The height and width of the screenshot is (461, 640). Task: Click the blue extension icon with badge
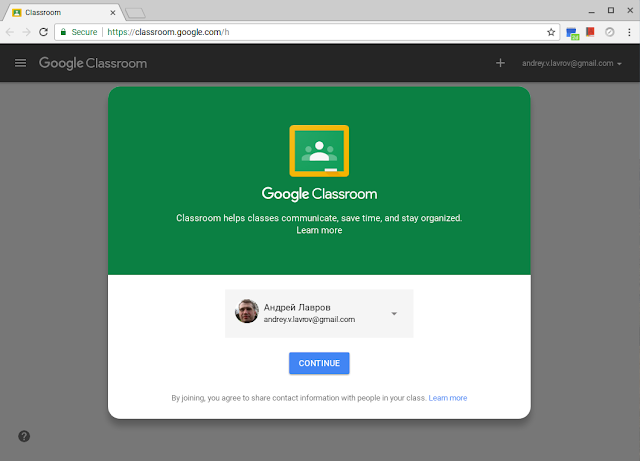[x=573, y=33]
